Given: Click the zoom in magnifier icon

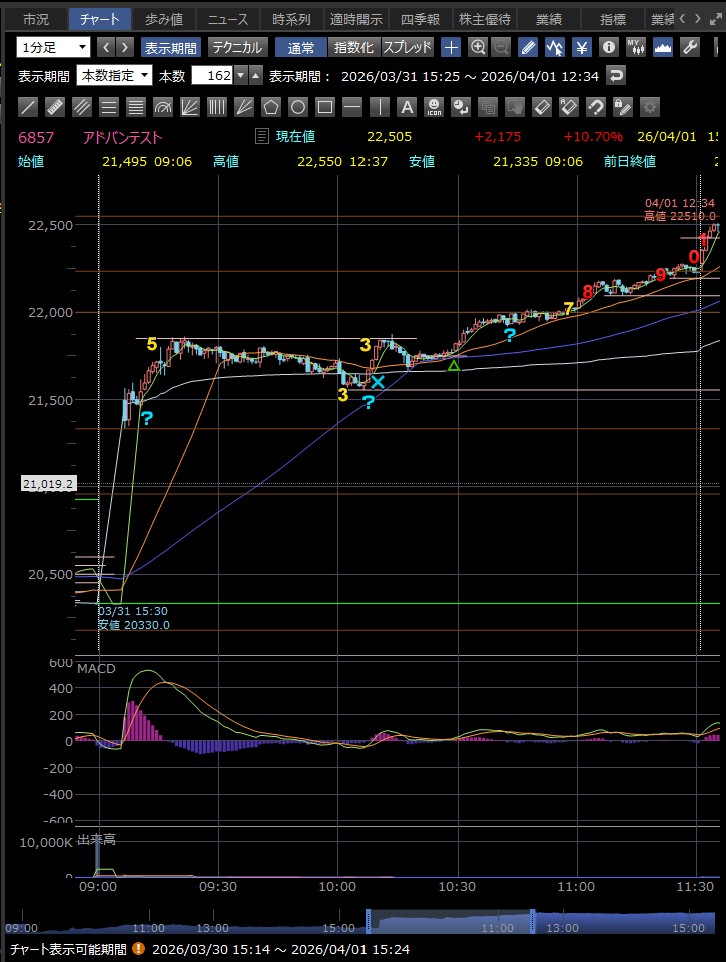Looking at the screenshot, I should pyautogui.click(x=478, y=47).
